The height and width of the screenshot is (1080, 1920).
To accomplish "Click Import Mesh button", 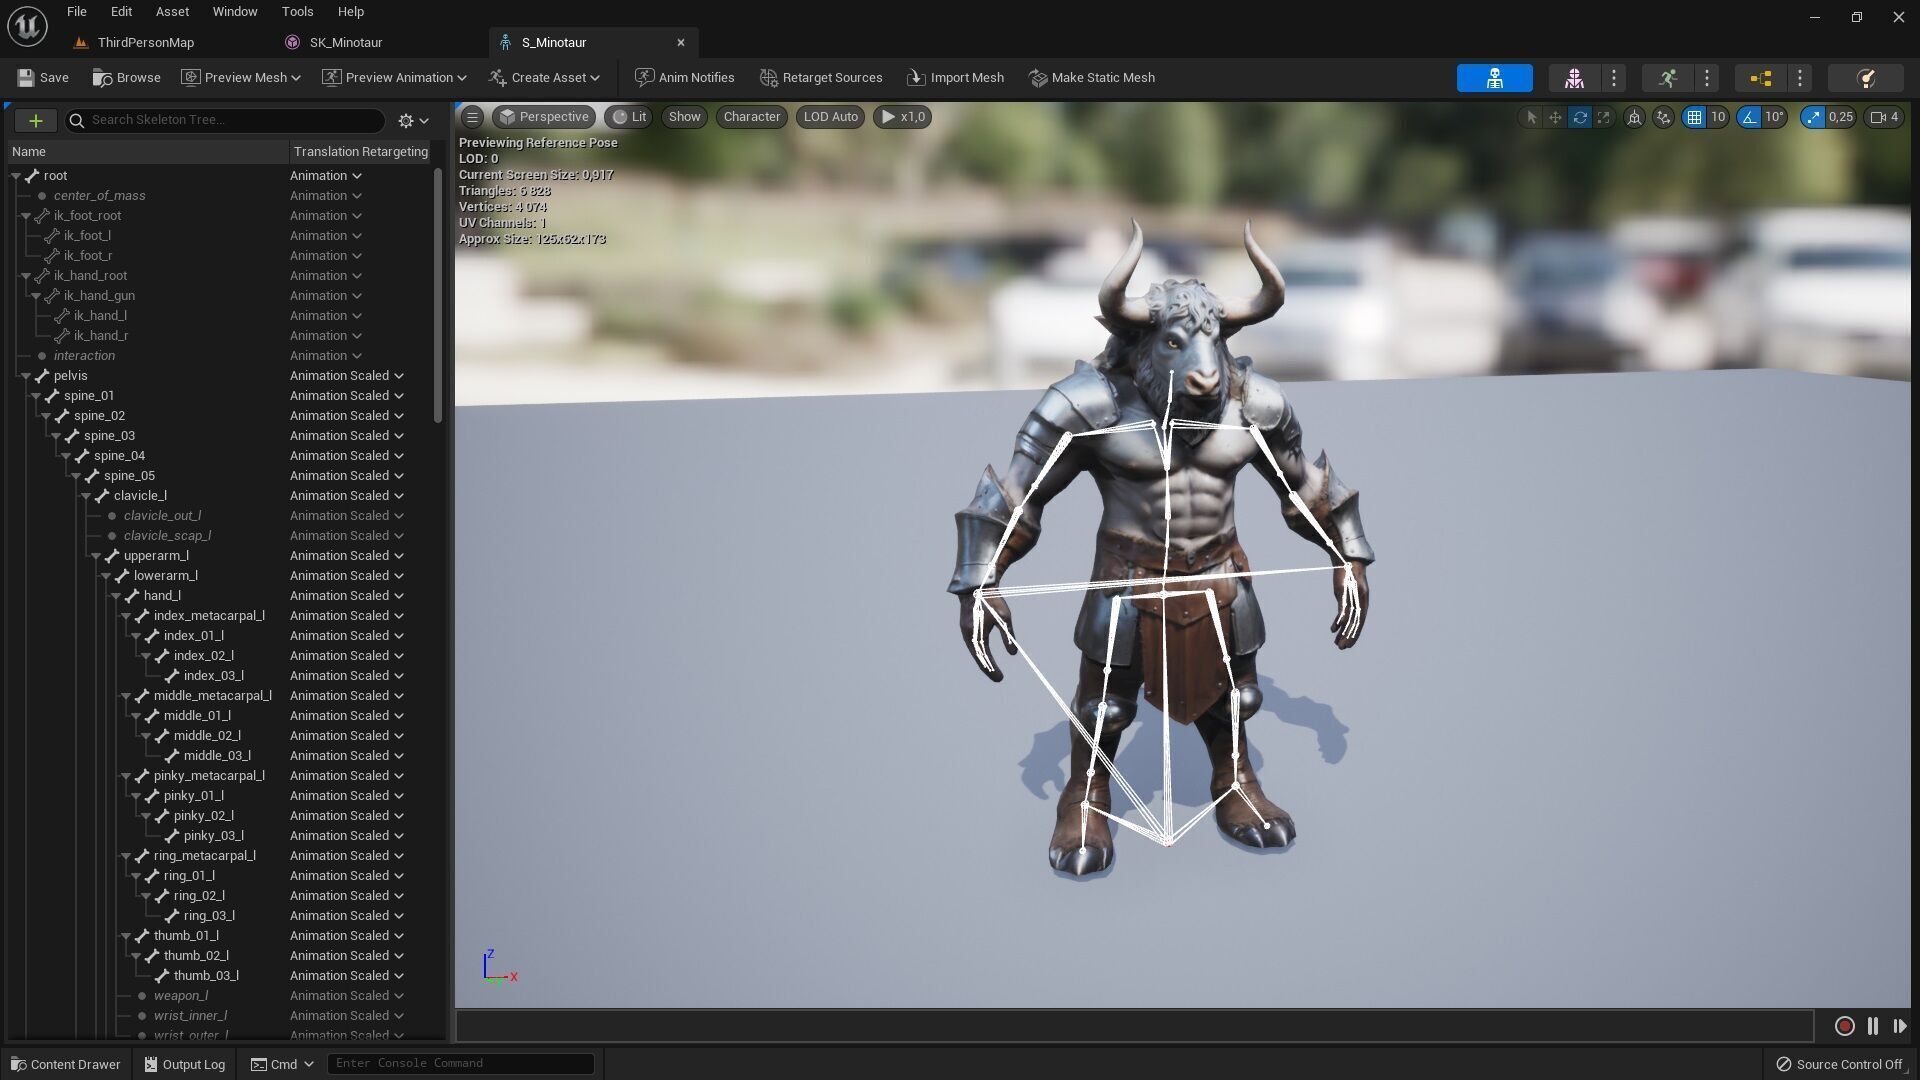I will (x=955, y=78).
